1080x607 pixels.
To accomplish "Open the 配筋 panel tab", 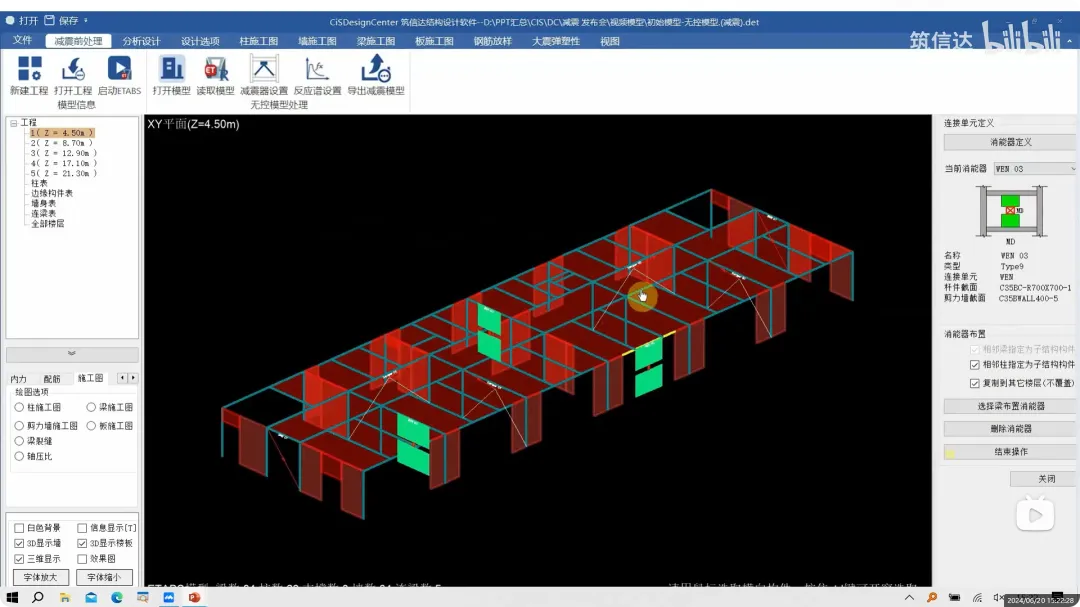I will tap(52, 379).
